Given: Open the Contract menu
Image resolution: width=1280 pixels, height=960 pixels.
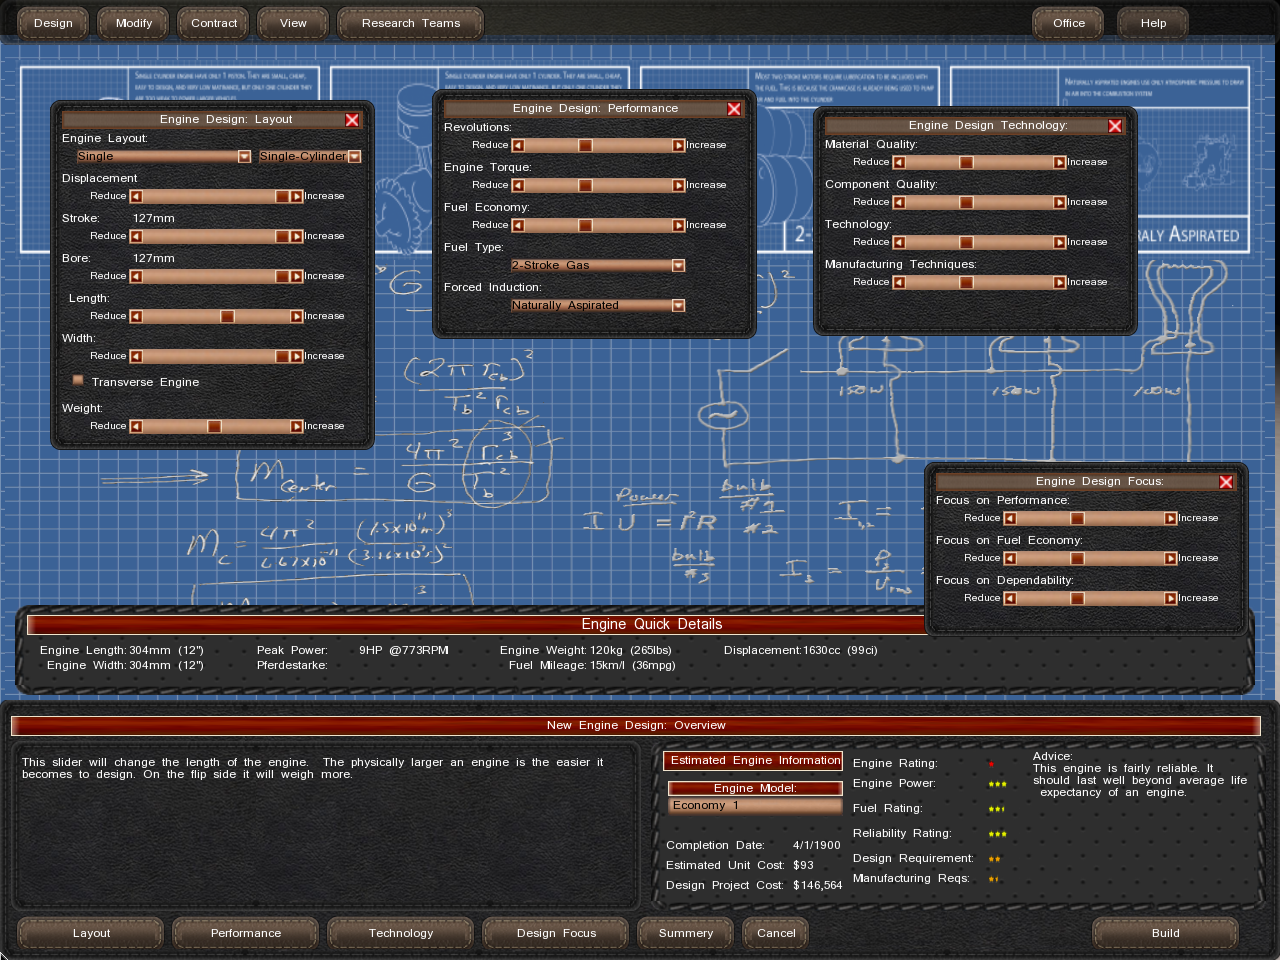Looking at the screenshot, I should [x=214, y=23].
